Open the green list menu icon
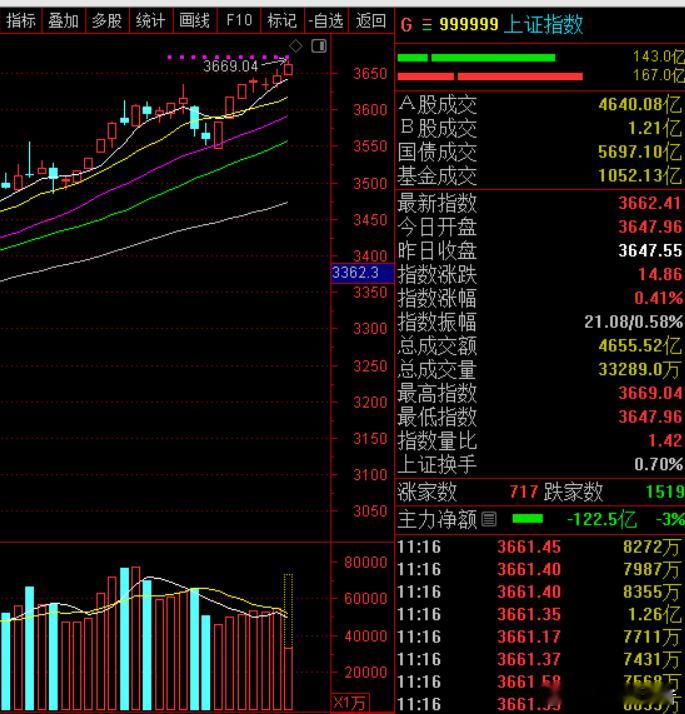The image size is (685, 714). pos(427,25)
